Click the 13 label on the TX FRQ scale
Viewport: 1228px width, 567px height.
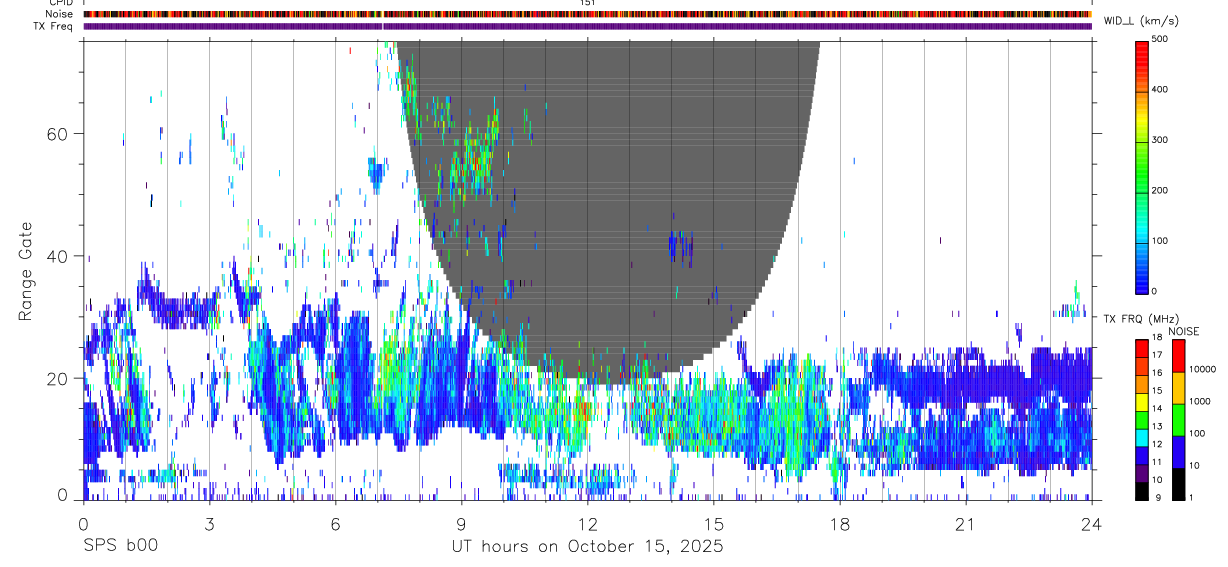click(1158, 427)
